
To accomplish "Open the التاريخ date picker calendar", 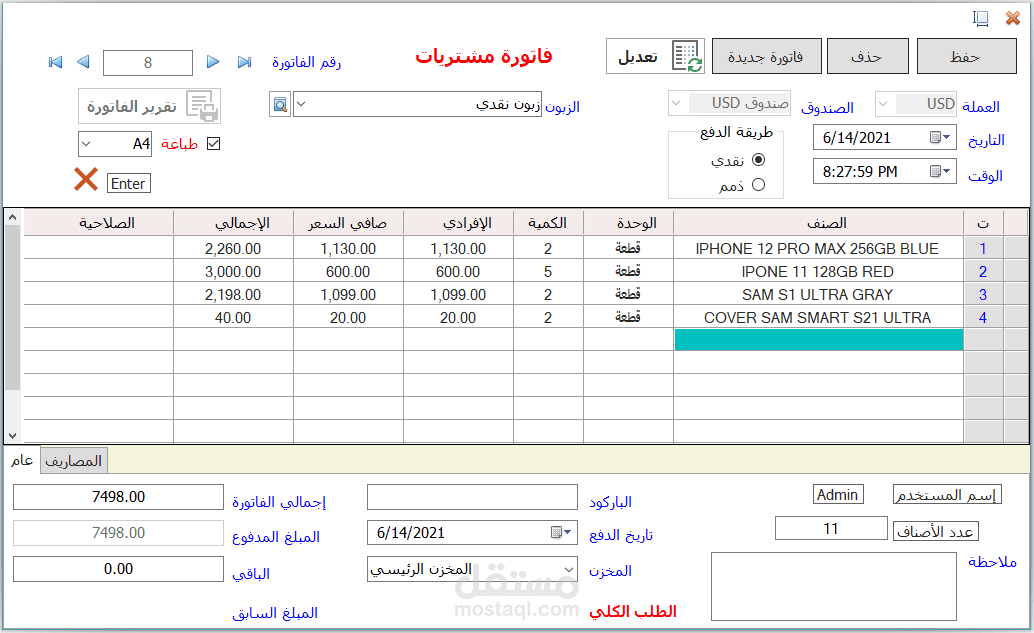I will [x=939, y=137].
